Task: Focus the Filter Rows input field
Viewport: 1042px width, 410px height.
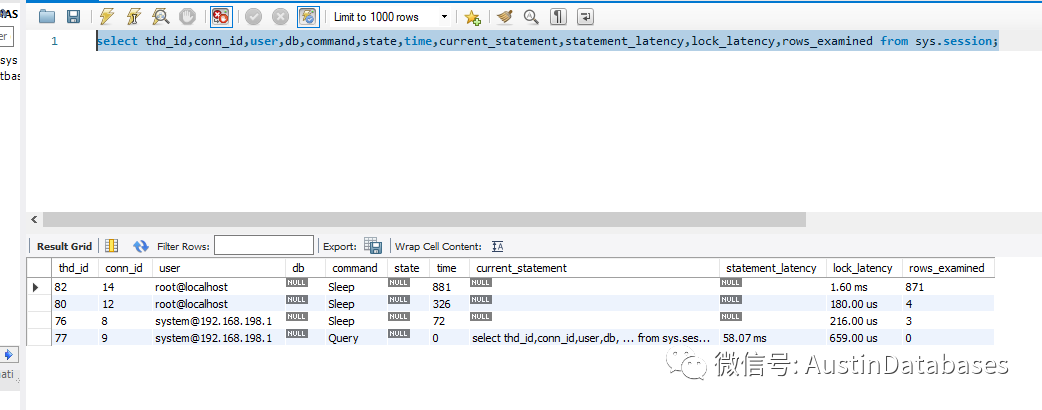Action: (263, 246)
